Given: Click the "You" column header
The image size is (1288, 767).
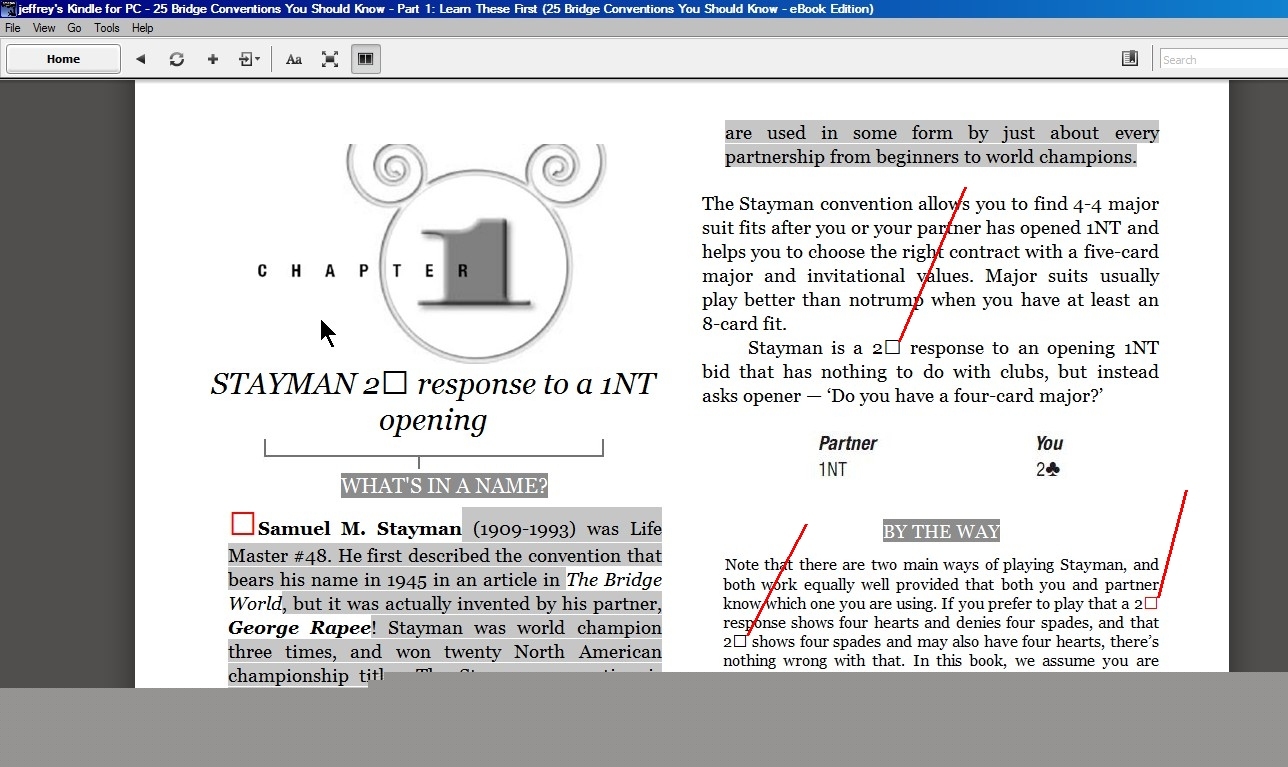Looking at the screenshot, I should click(x=1050, y=443).
